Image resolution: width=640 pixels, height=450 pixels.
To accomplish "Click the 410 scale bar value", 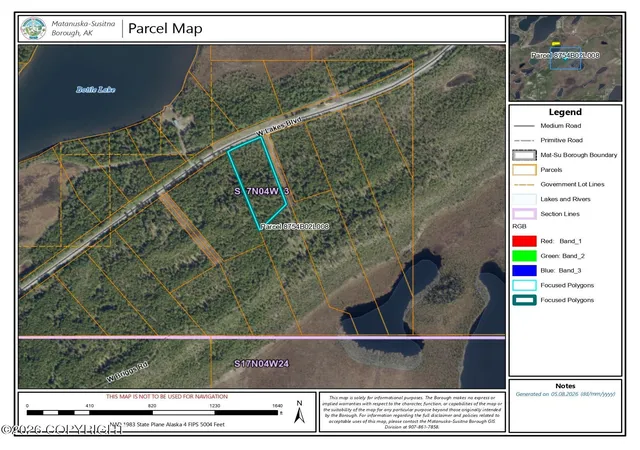I will click(x=90, y=405).
